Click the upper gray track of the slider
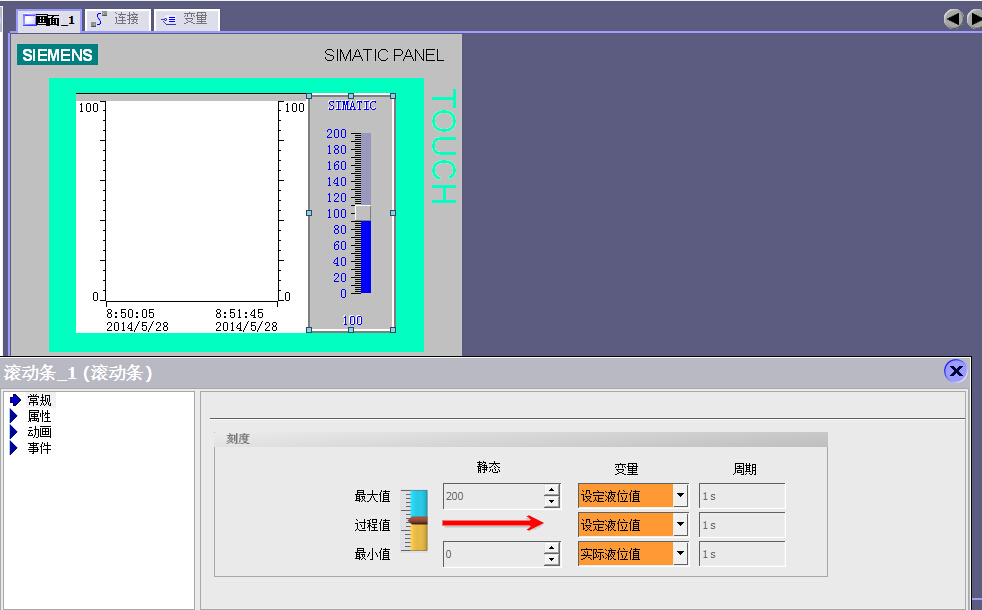 tap(366, 168)
